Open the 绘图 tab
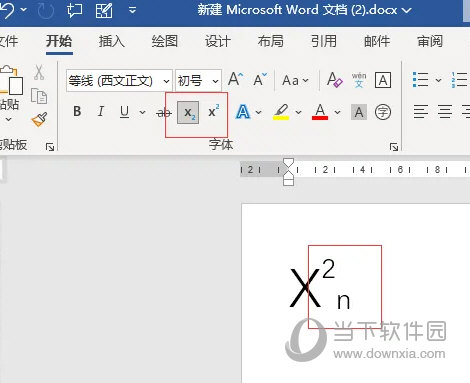This screenshot has width=470, height=383. point(165,41)
